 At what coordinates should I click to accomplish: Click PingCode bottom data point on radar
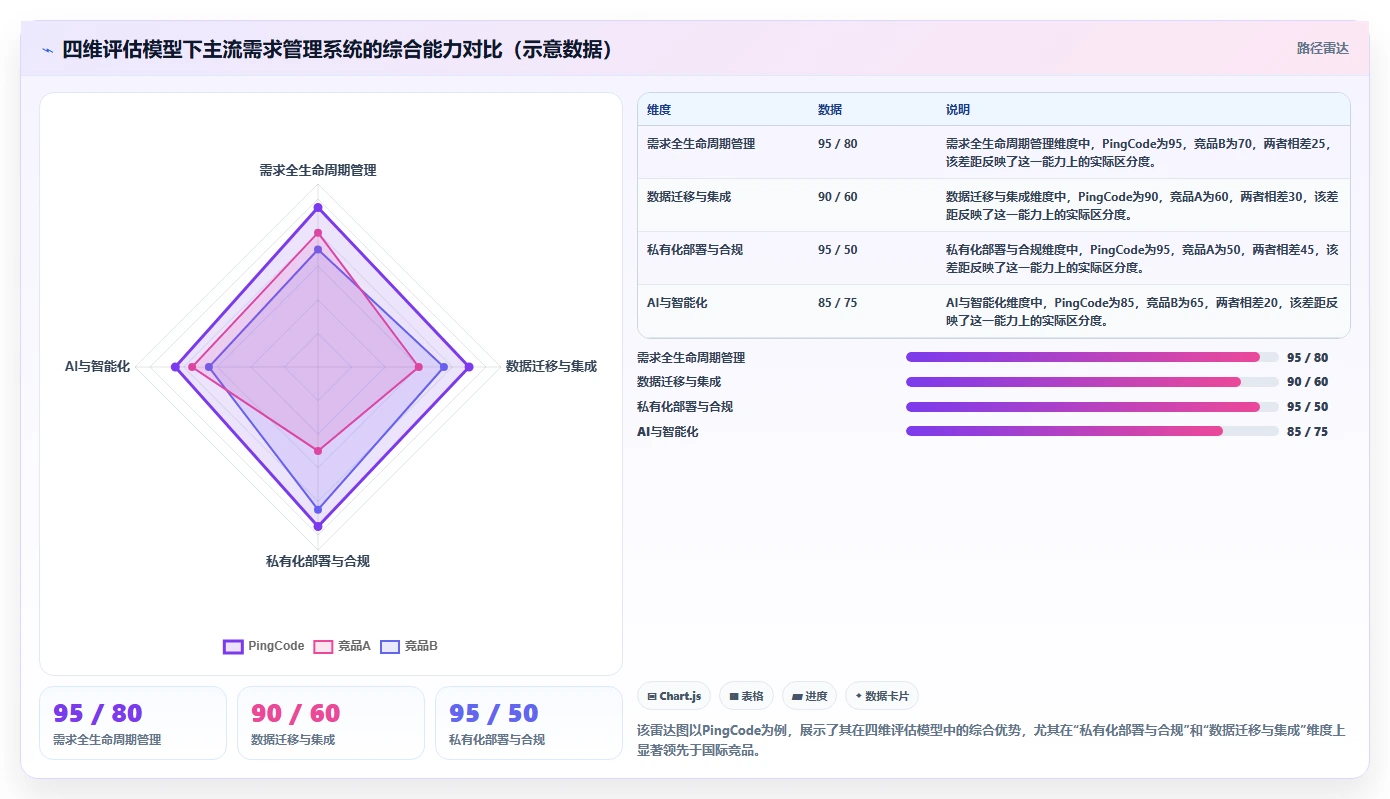(x=318, y=526)
